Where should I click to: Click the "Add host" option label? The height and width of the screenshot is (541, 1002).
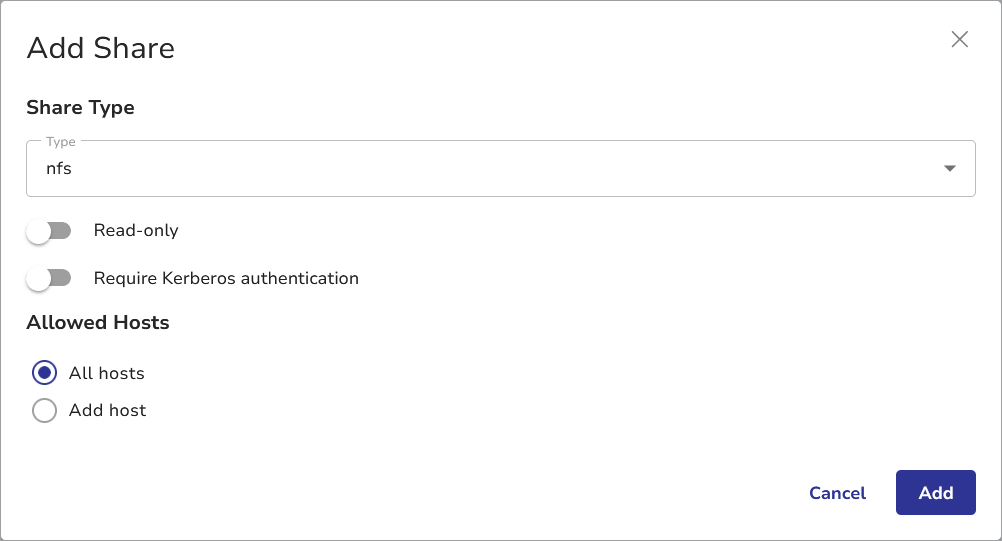coord(108,410)
